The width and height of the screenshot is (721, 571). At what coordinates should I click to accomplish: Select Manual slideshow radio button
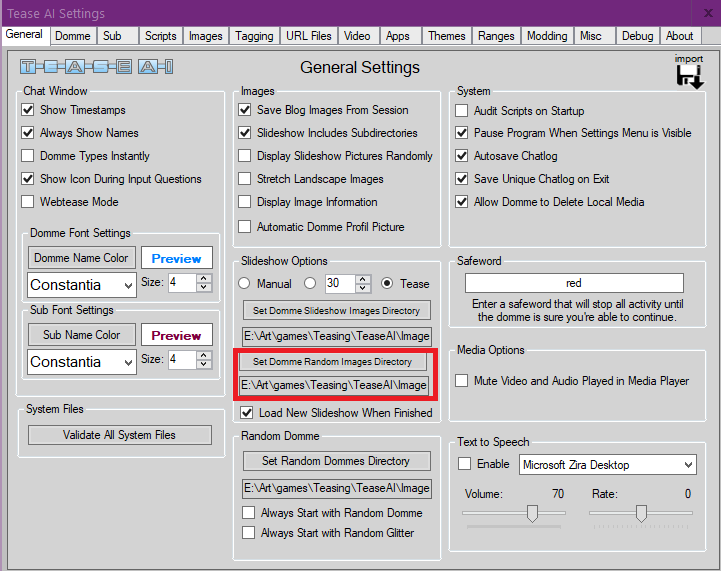click(x=244, y=283)
